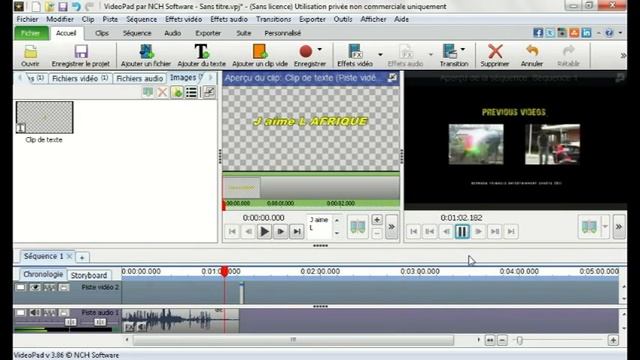Mute Piste audio 1 speaker toggle

tap(35, 313)
